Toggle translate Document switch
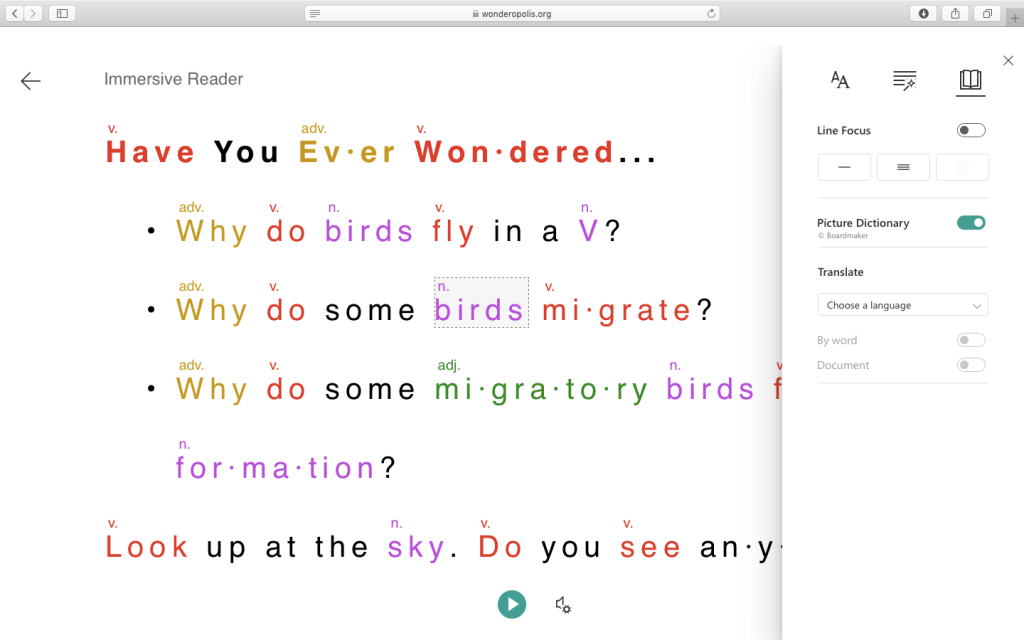This screenshot has width=1024, height=640. (x=970, y=365)
